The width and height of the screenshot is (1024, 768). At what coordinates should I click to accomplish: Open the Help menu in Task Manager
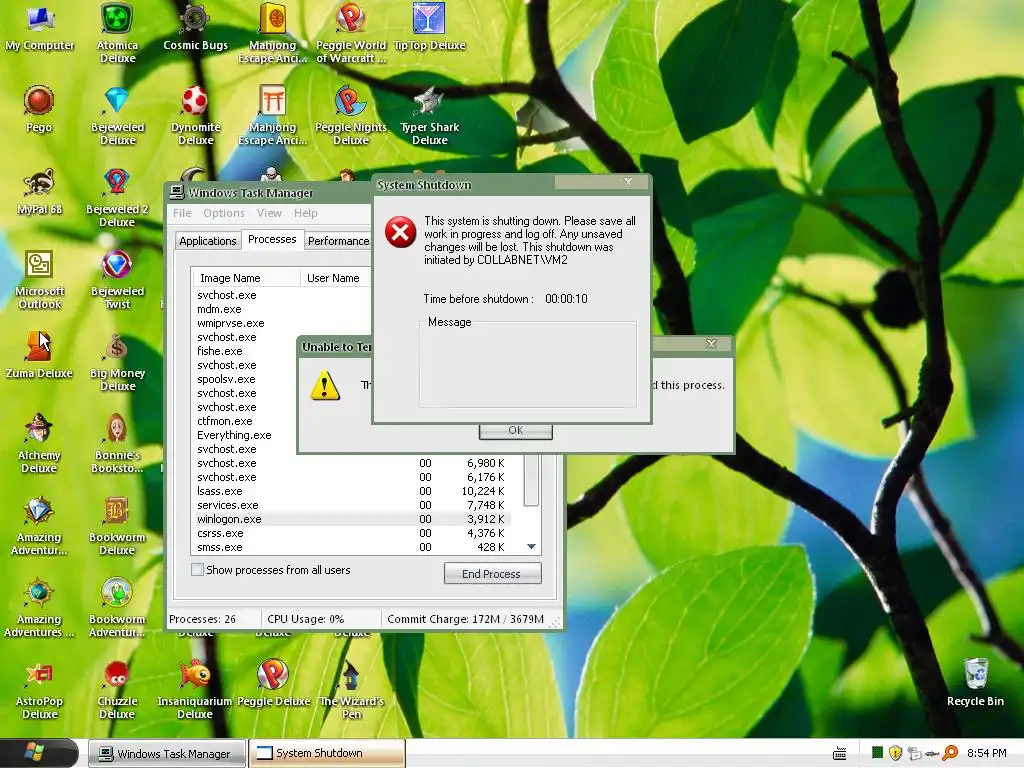pos(305,213)
